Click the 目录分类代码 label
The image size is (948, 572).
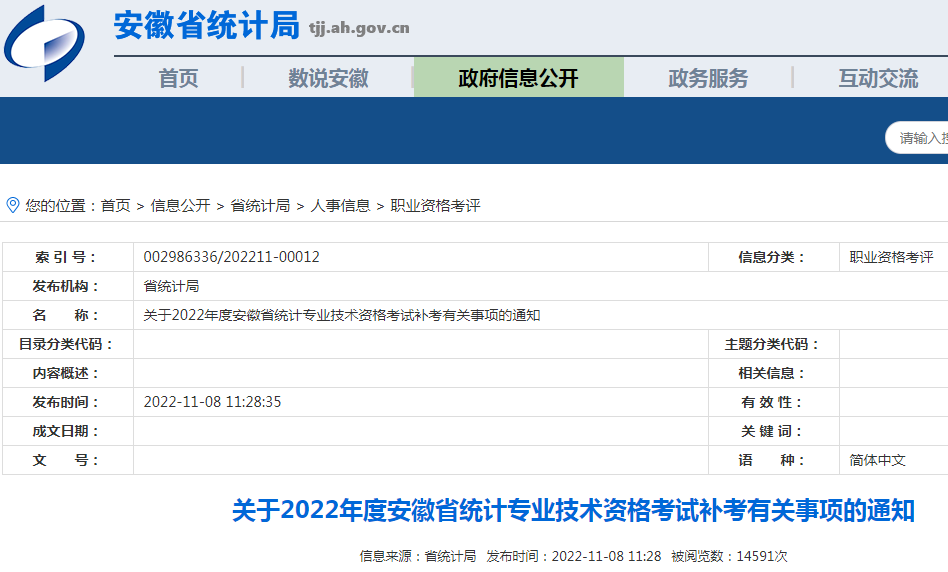[x=66, y=344]
